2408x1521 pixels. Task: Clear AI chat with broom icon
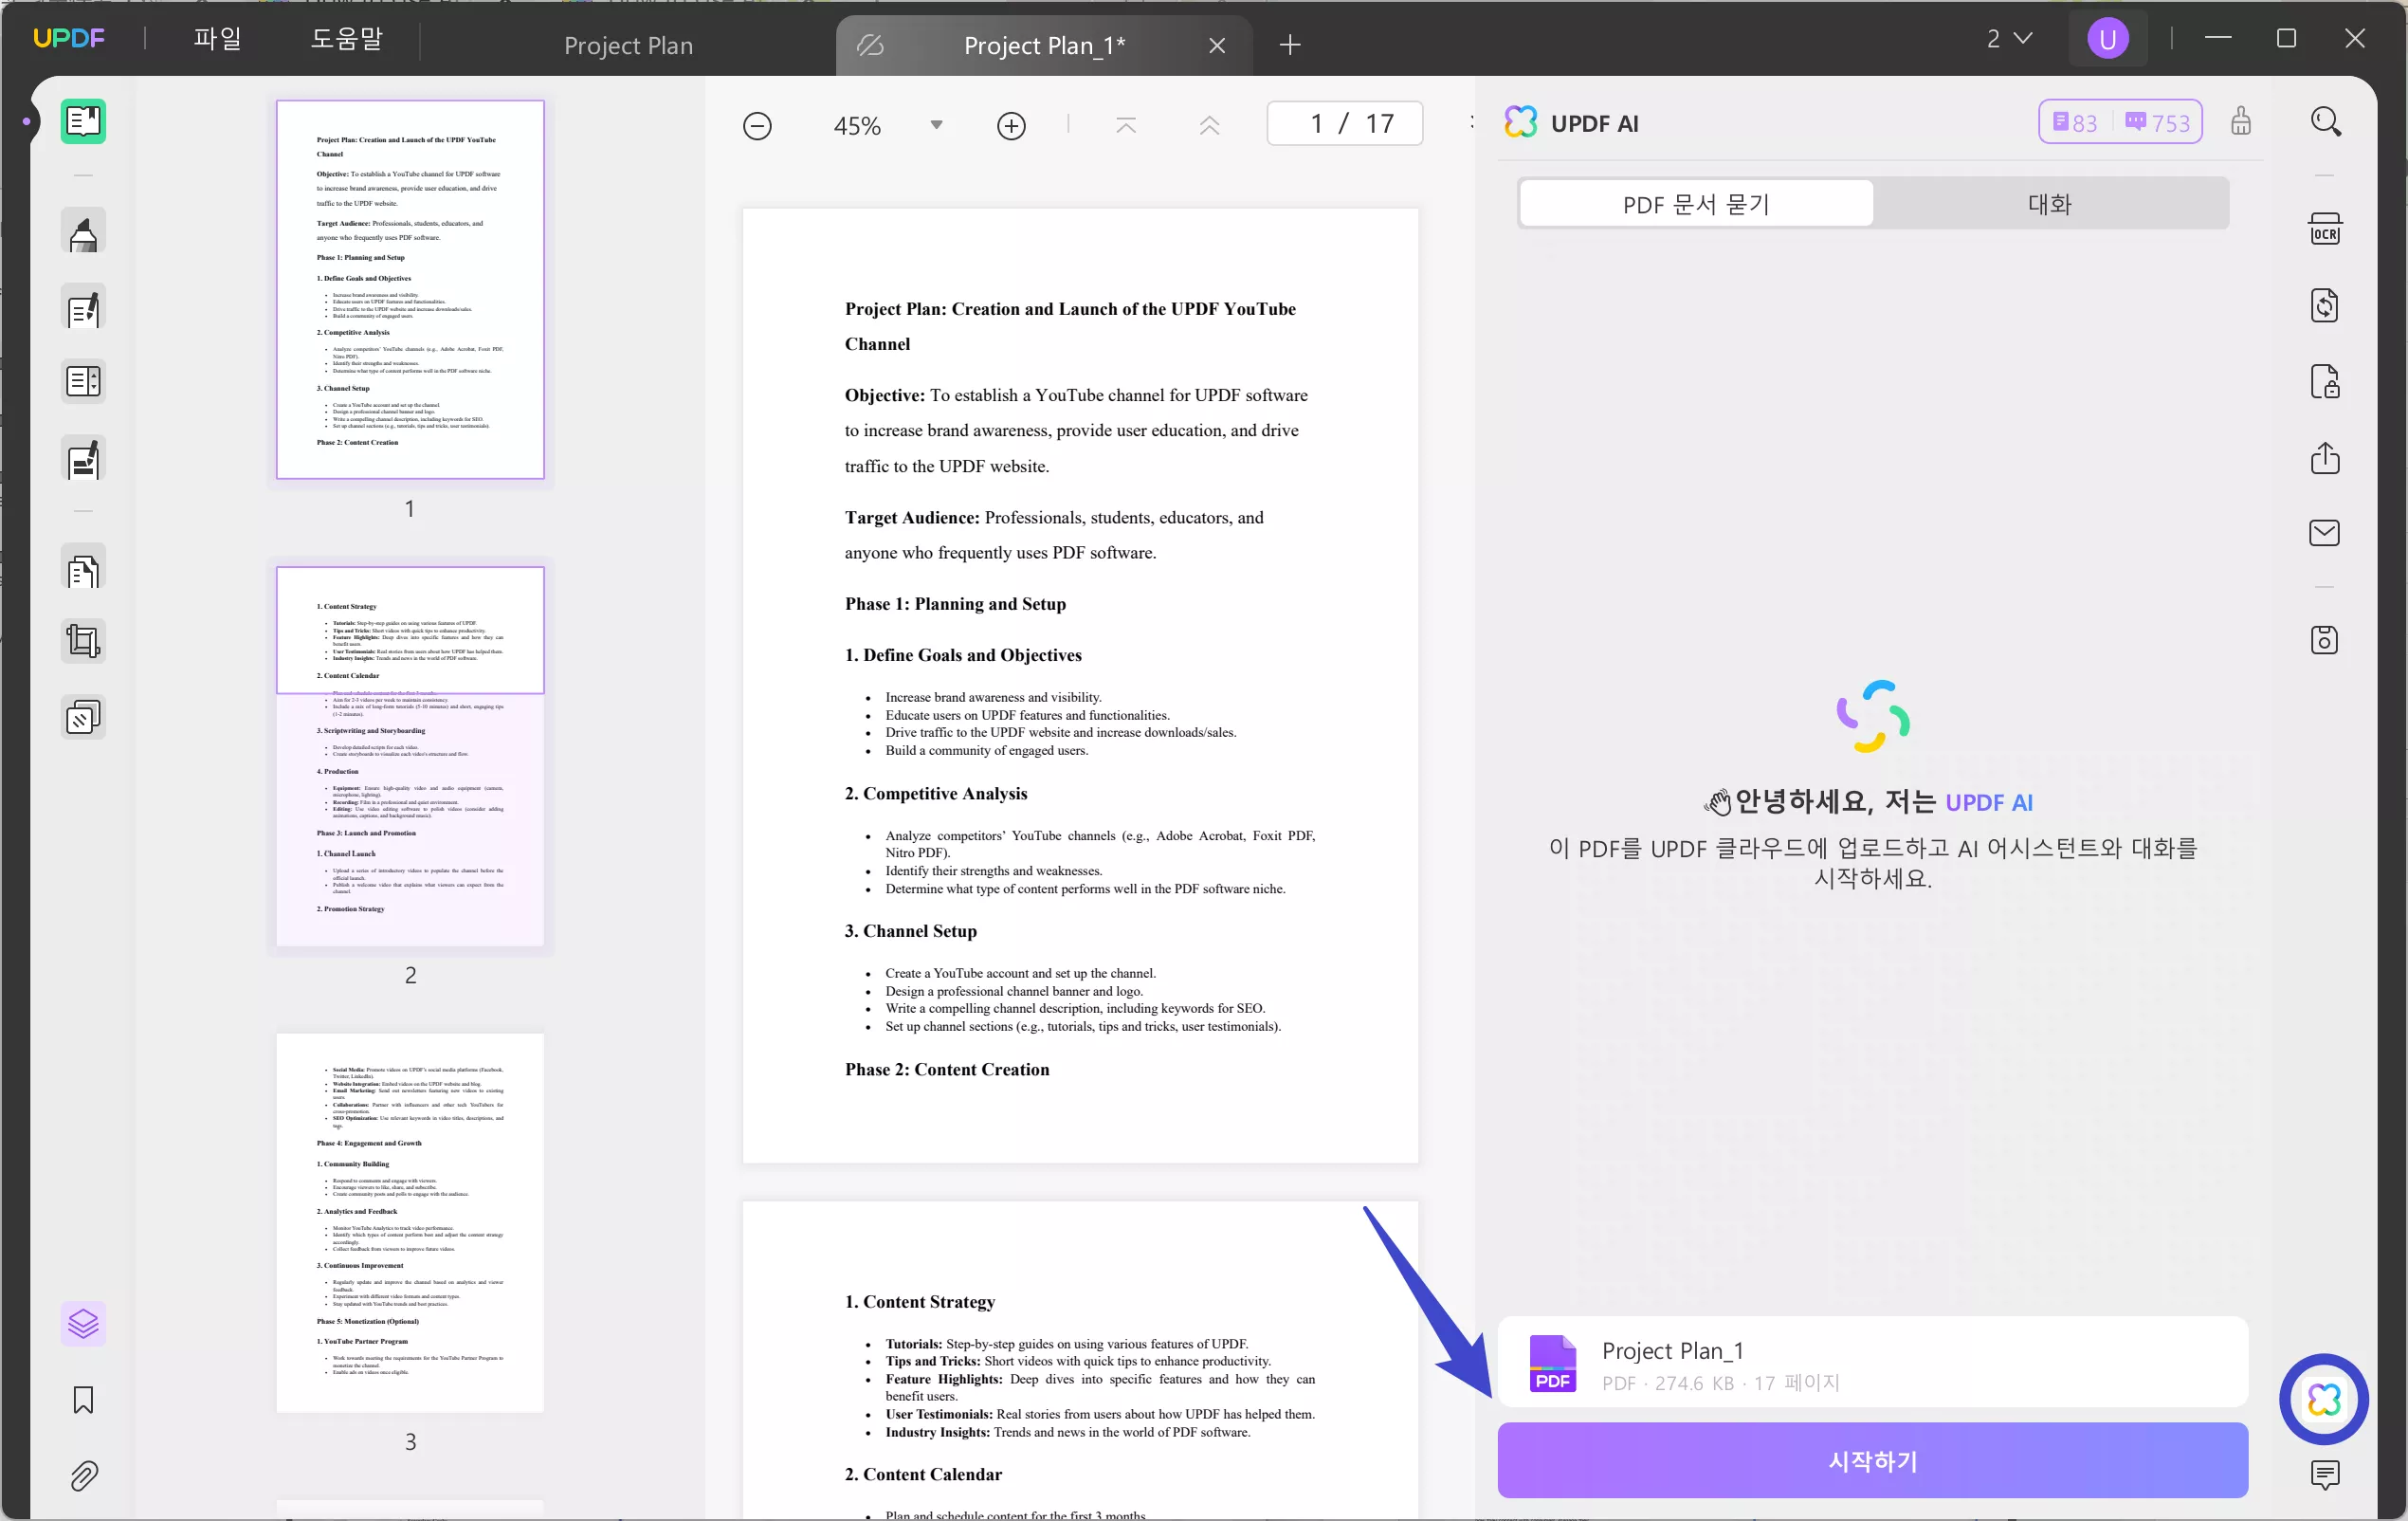tap(2241, 122)
